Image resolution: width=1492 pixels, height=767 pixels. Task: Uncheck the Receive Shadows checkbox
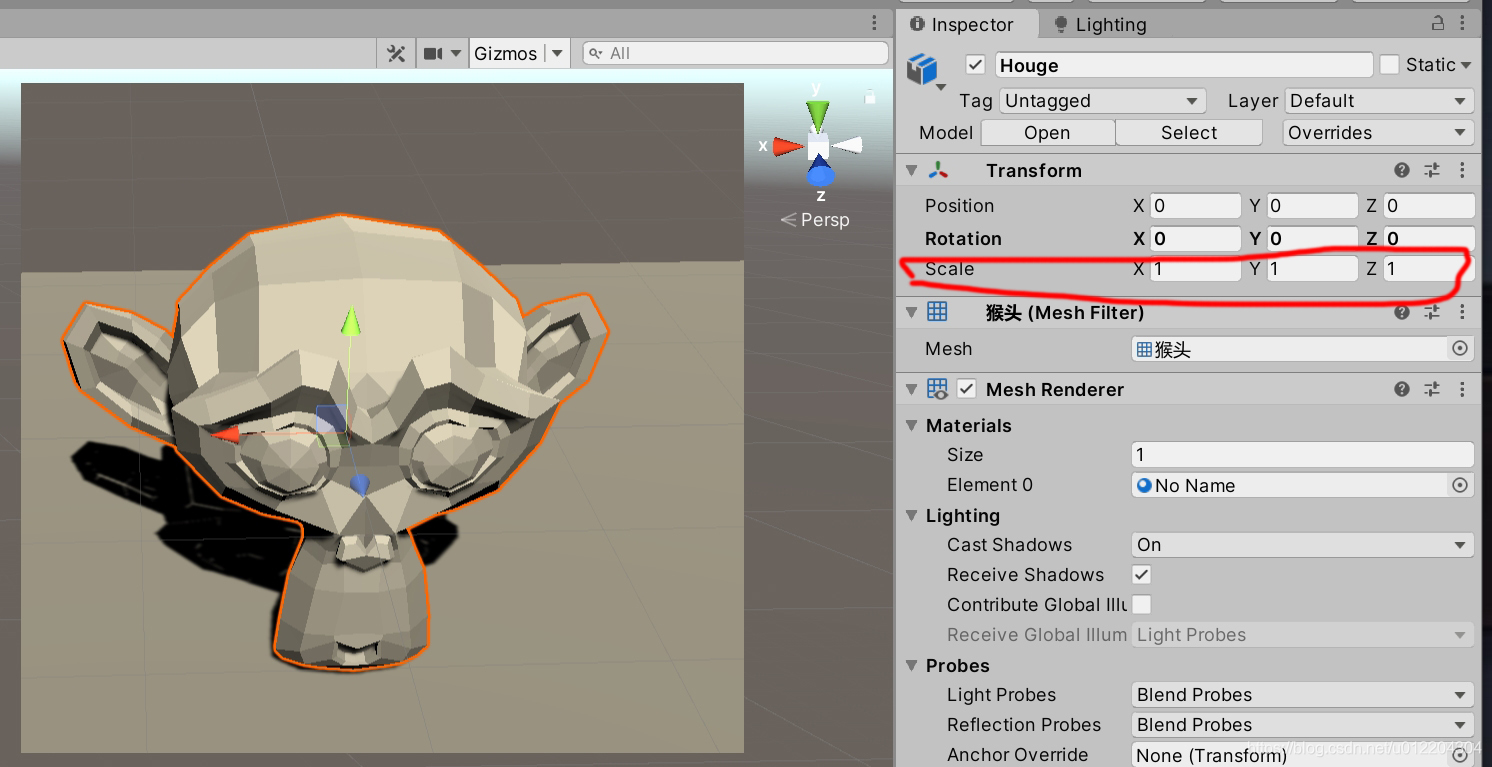point(1141,574)
